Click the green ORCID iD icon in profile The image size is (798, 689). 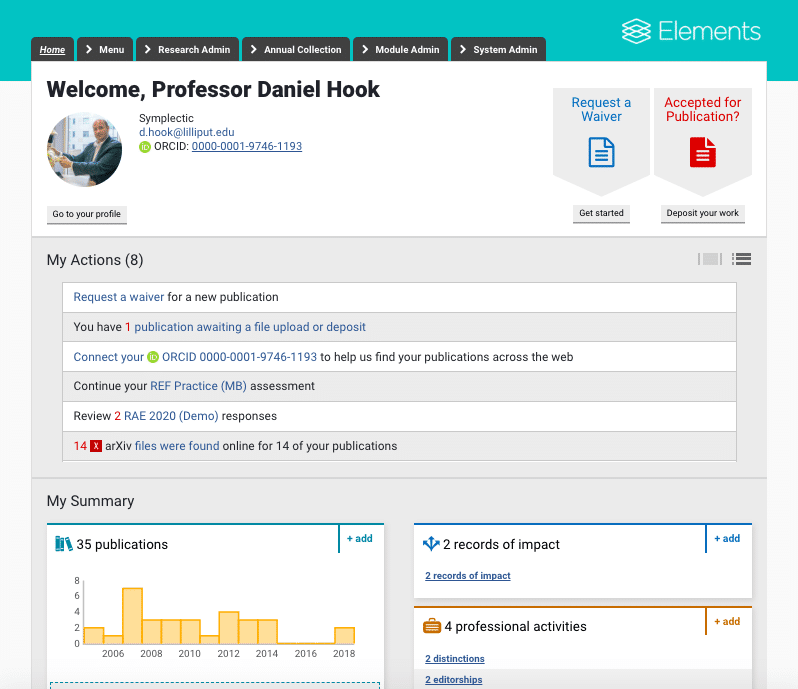click(x=145, y=147)
